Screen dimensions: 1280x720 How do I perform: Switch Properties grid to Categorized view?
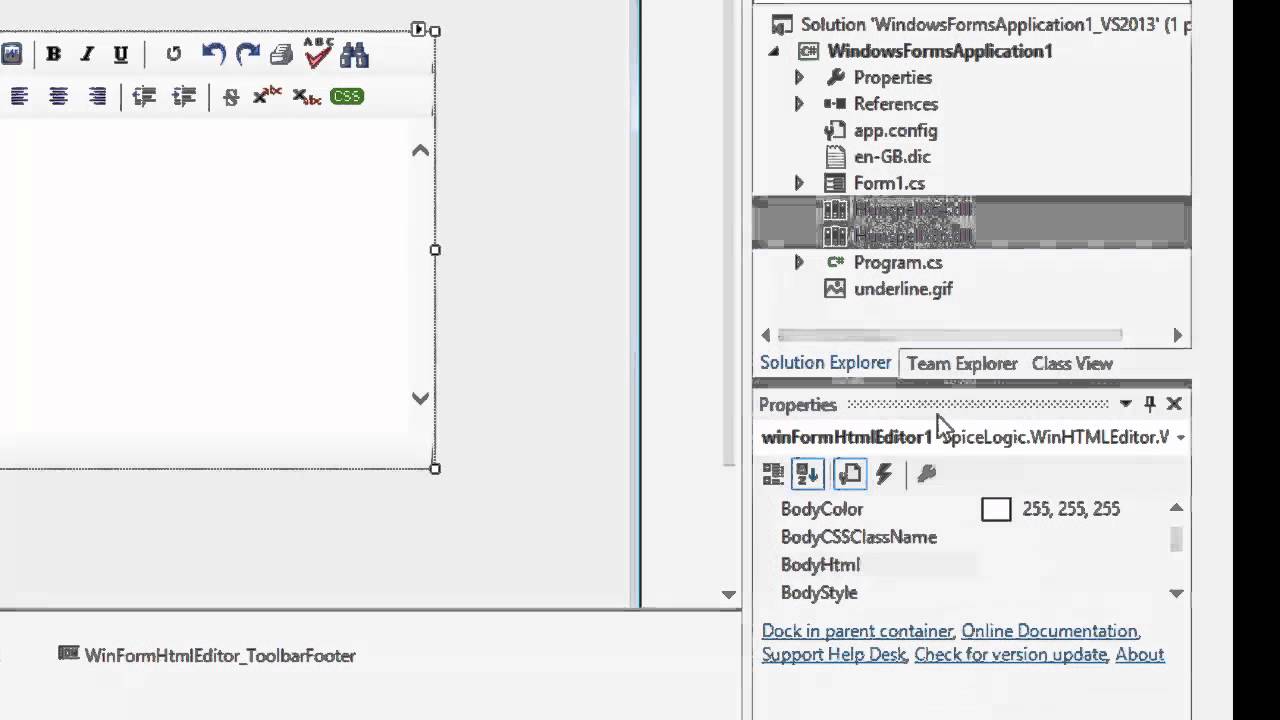[x=773, y=473]
